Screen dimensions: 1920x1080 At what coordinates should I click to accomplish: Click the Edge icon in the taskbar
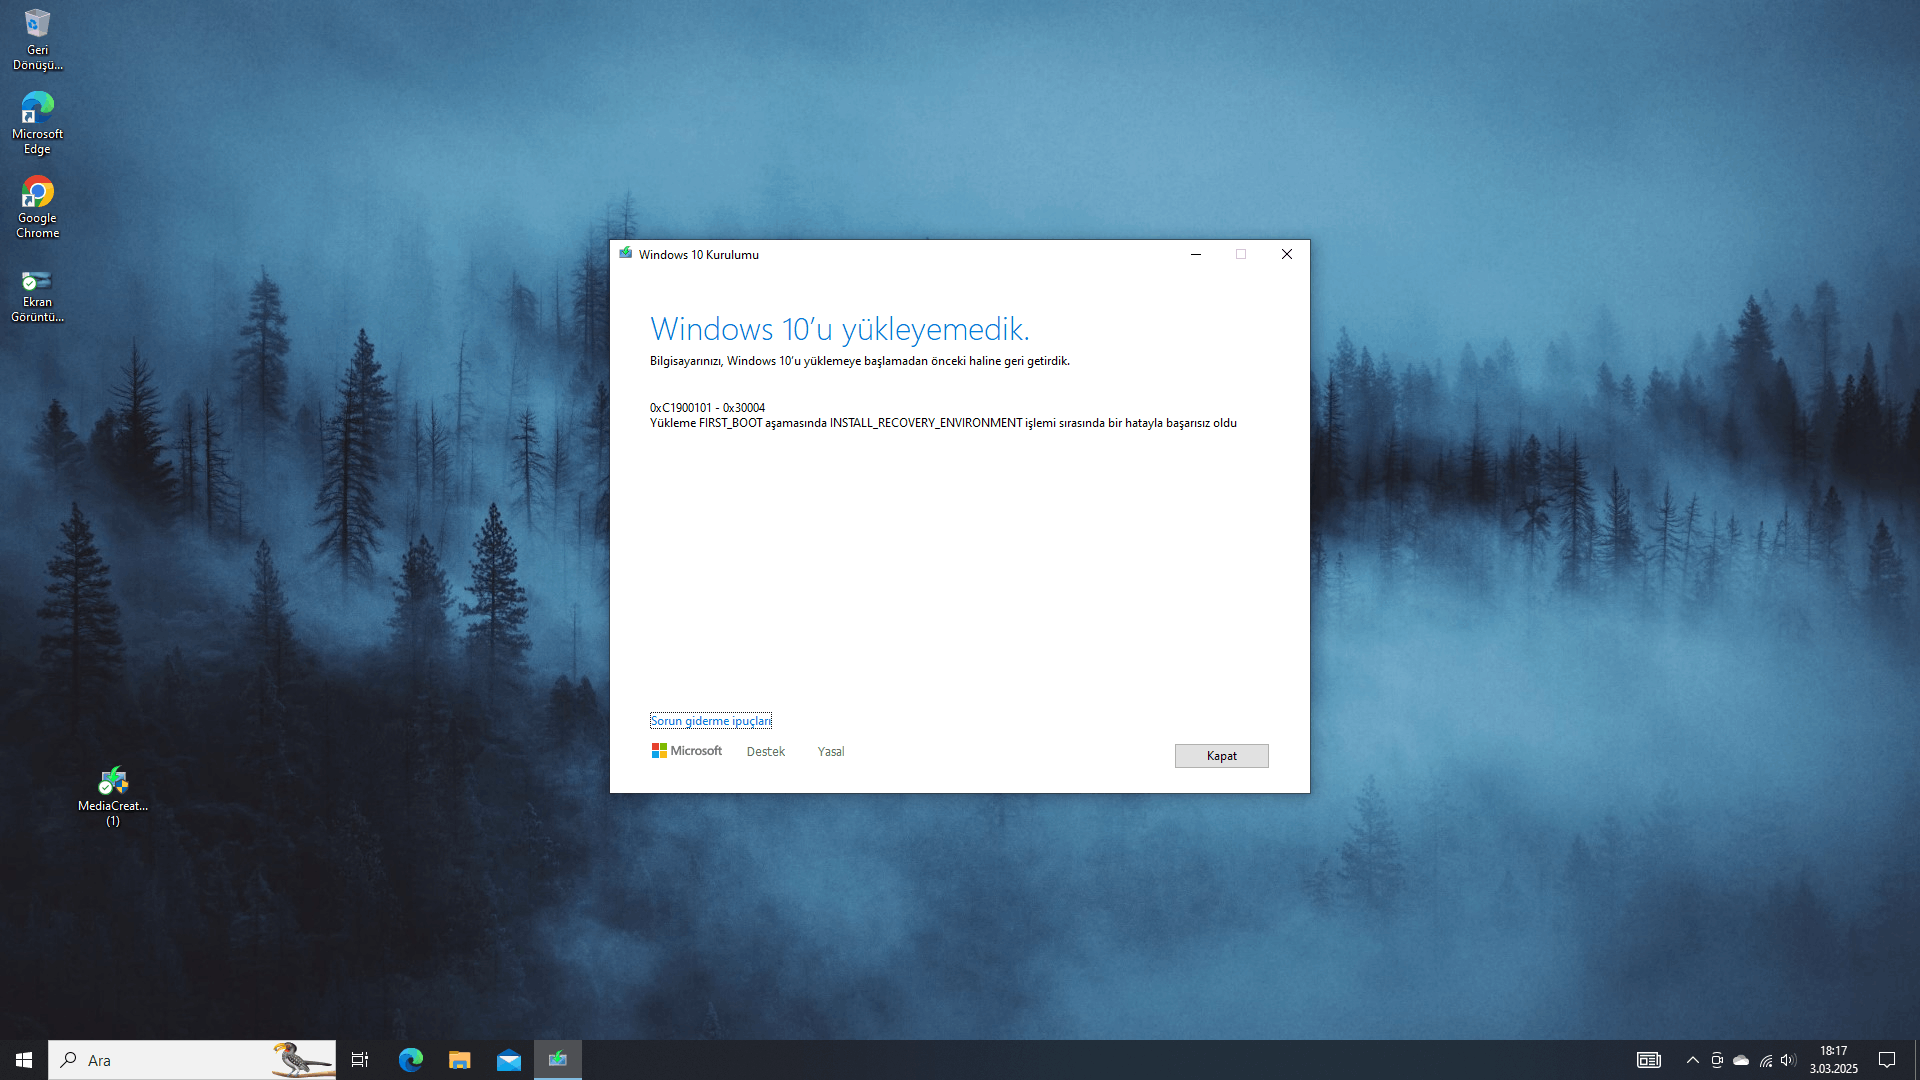pyautogui.click(x=410, y=1060)
